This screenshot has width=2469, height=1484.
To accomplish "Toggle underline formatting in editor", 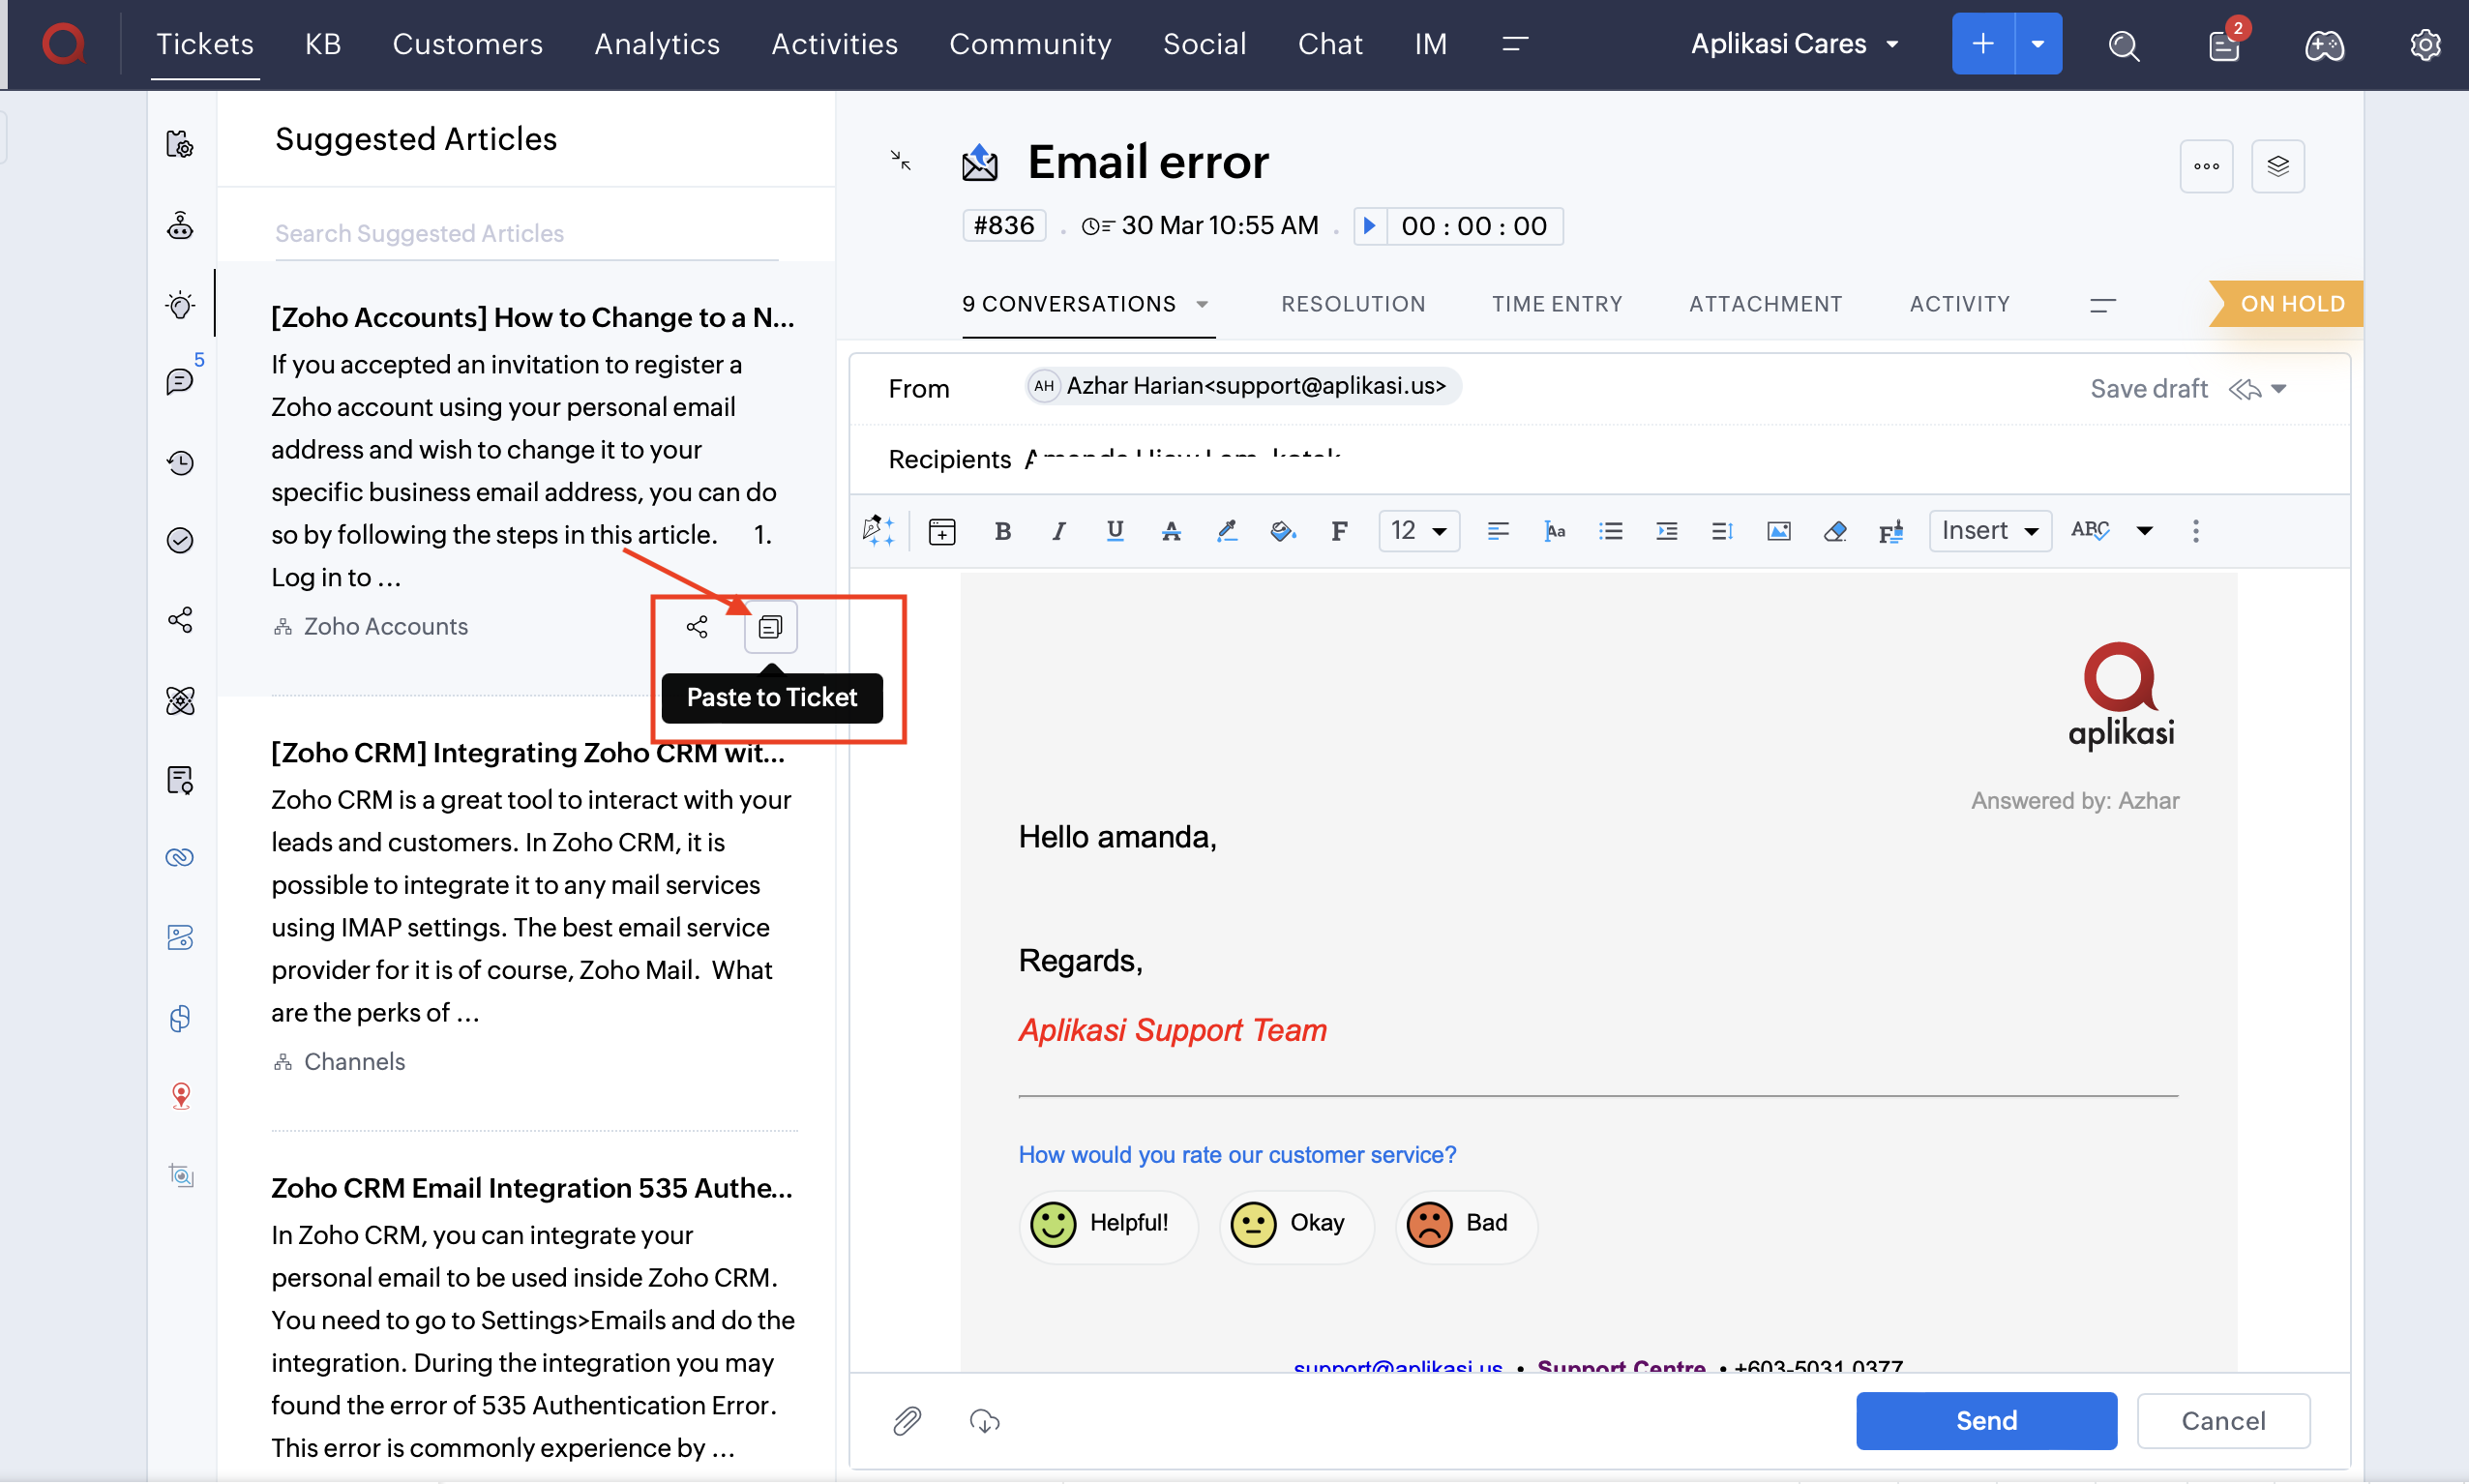I will click(x=1114, y=531).
